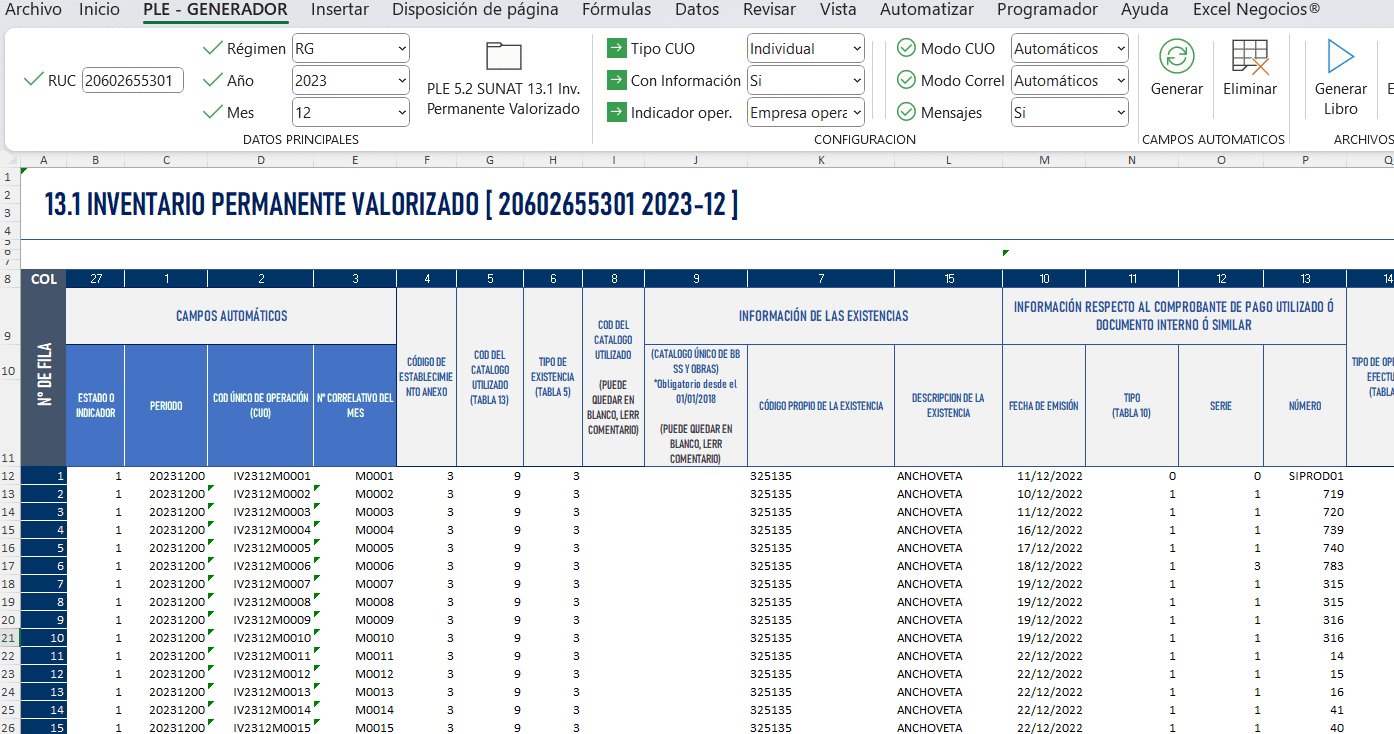Open the Programador ribbon tab
1394x734 pixels.
(1046, 10)
